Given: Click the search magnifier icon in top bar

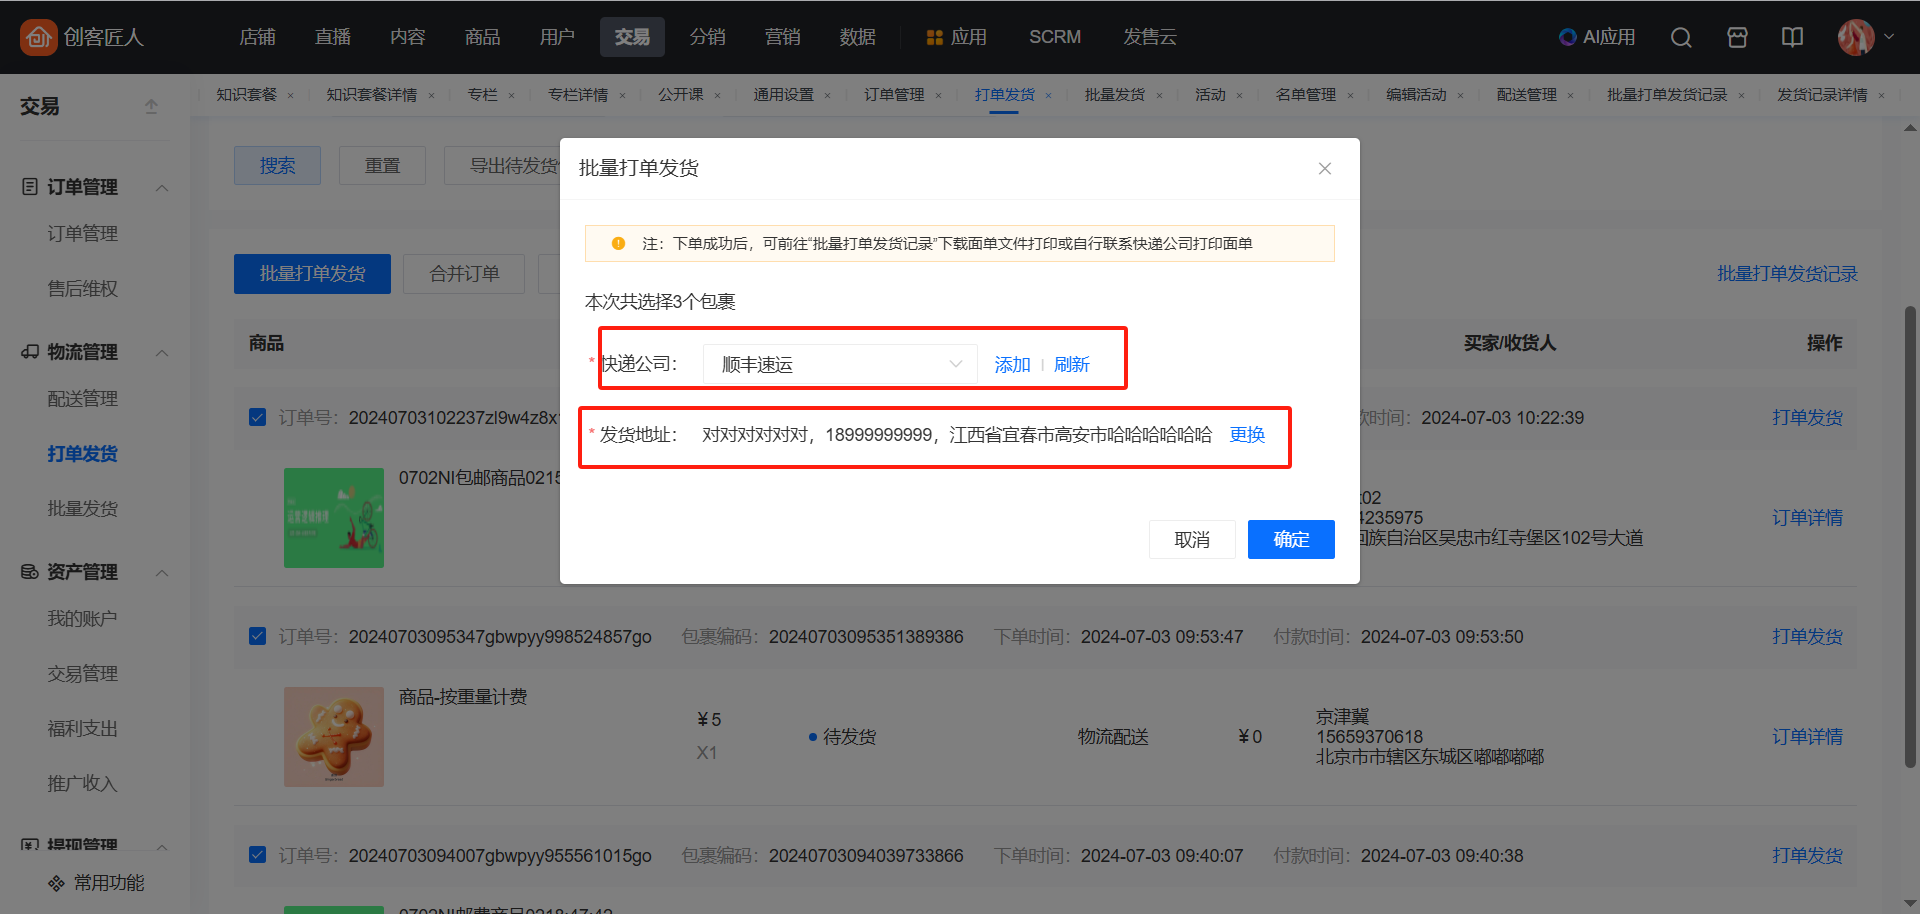Looking at the screenshot, I should point(1681,37).
